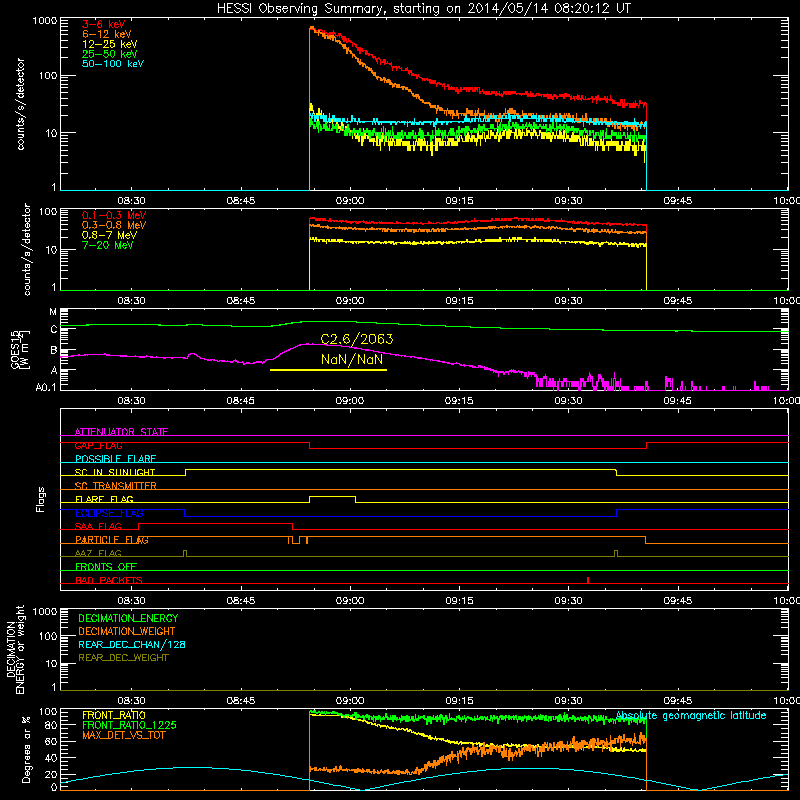
Task: Click the red BAD_PACKETS tick near 09:30
Action: 588,580
